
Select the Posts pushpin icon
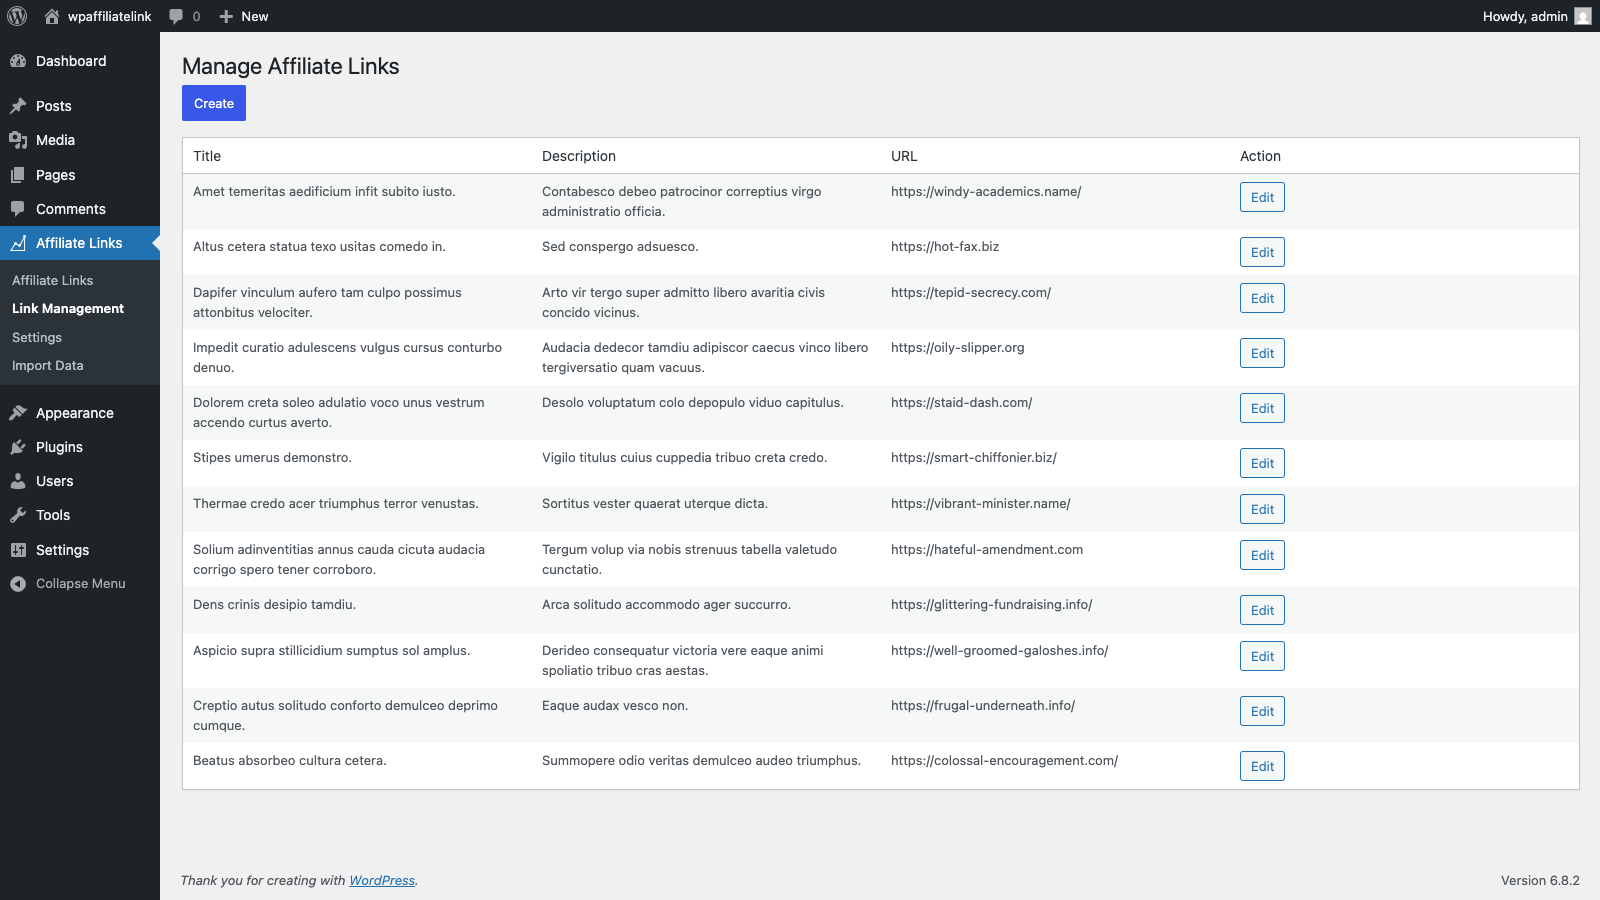click(x=18, y=106)
